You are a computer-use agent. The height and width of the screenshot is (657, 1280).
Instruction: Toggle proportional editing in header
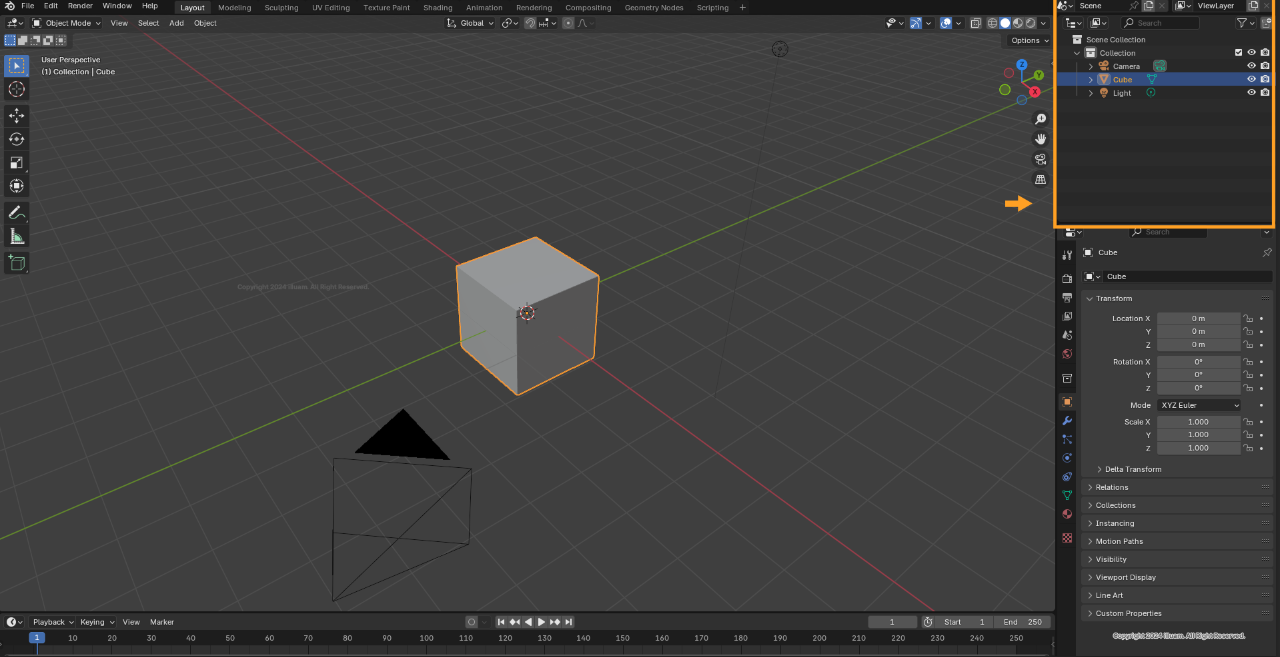(569, 23)
